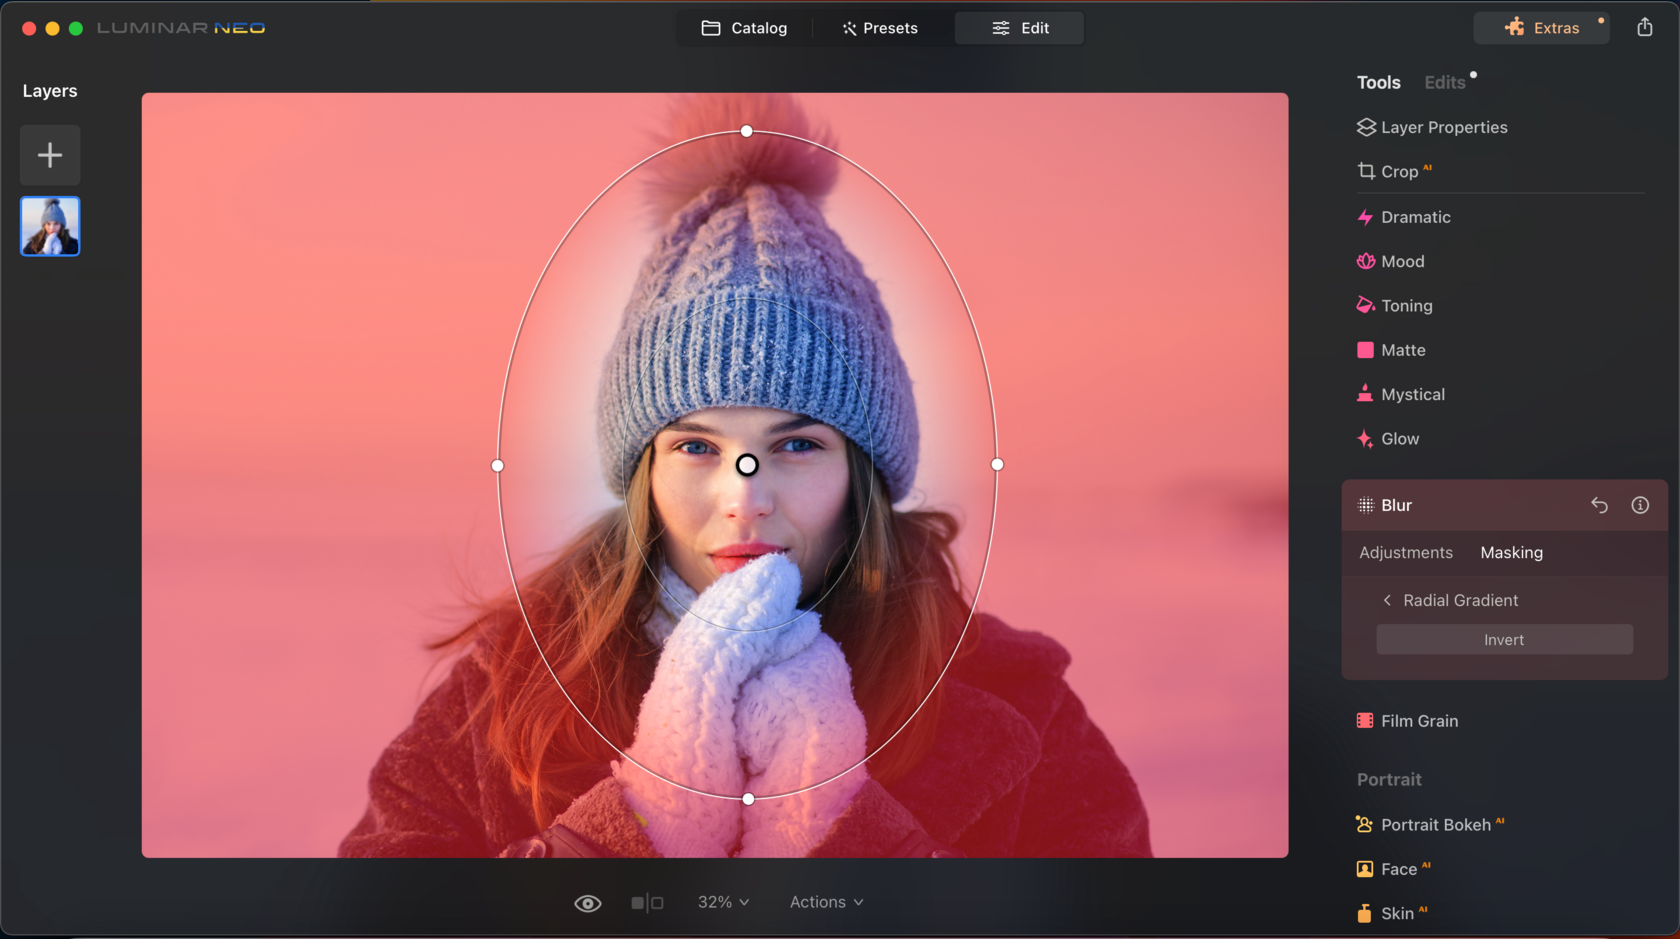Click the share/export icon
The image size is (1680, 939).
pos(1644,28)
